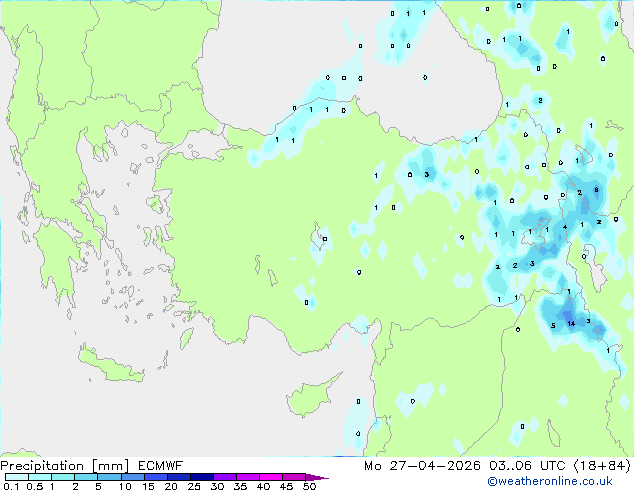
Task: Pick the legend swatch between 10 and 15
Action: point(132,477)
